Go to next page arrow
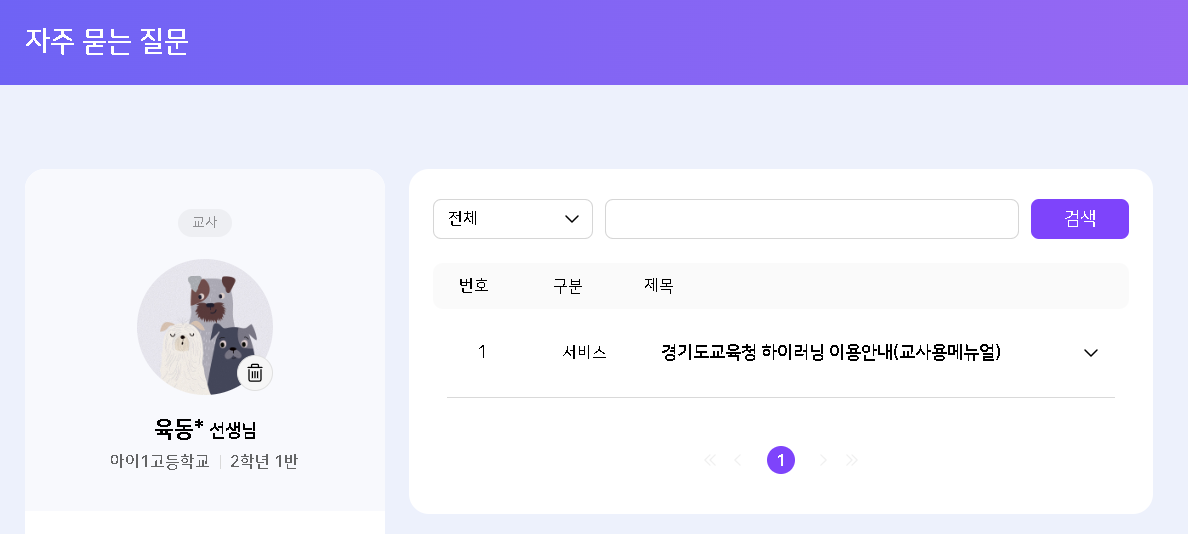 tap(823, 460)
